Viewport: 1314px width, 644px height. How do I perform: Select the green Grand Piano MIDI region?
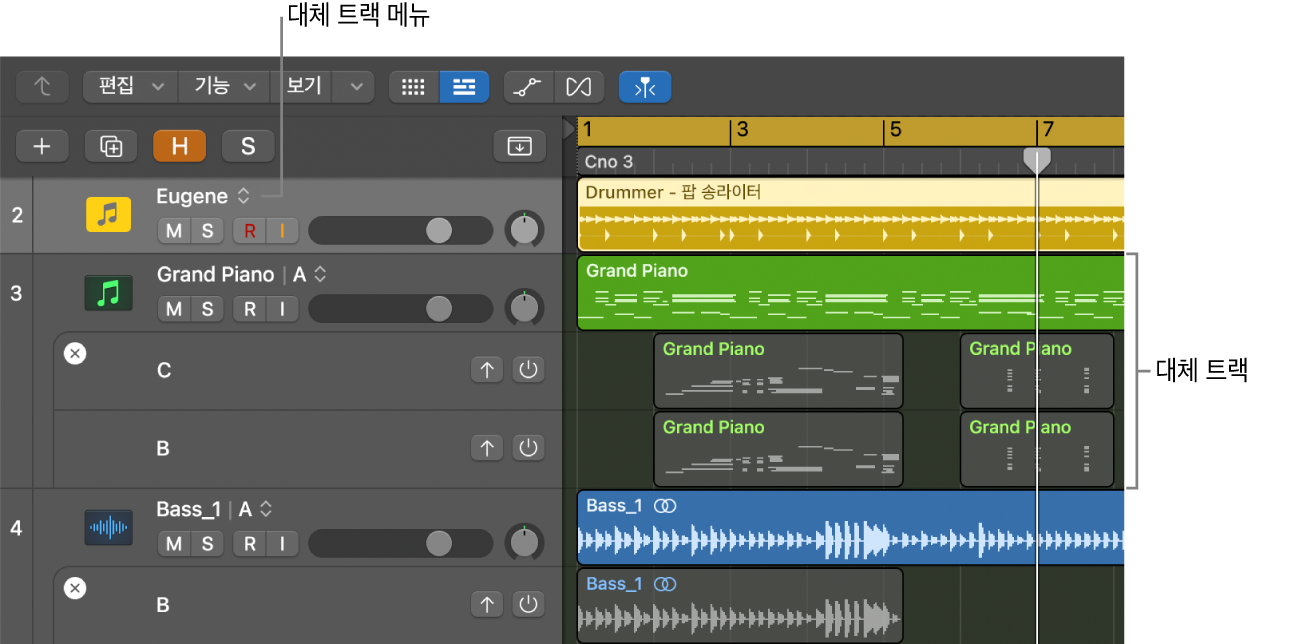tap(850, 293)
